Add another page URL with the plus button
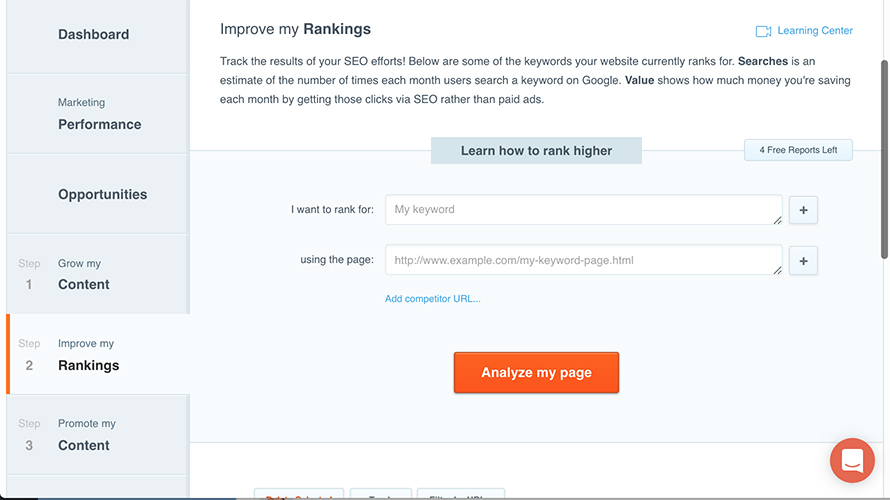Viewport: 890px width, 500px height. (803, 261)
